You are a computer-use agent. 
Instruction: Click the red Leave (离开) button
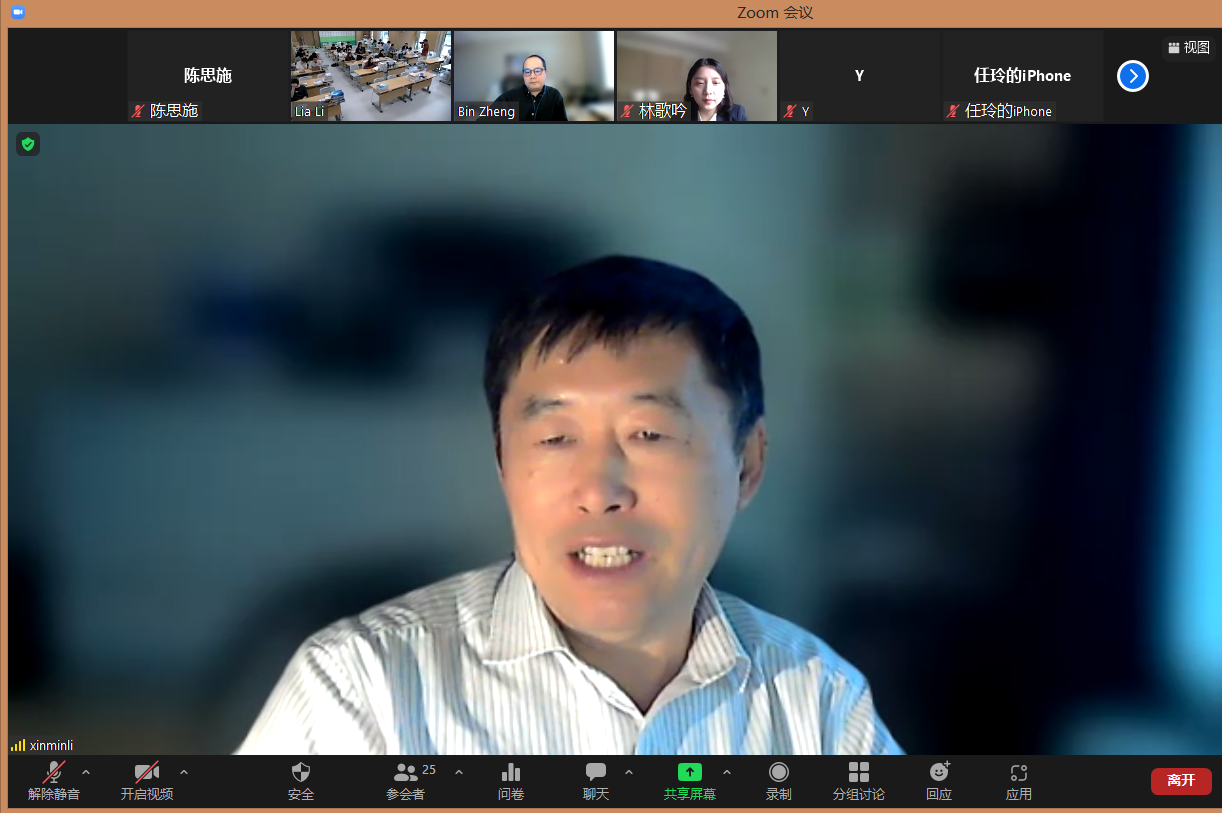pos(1180,780)
